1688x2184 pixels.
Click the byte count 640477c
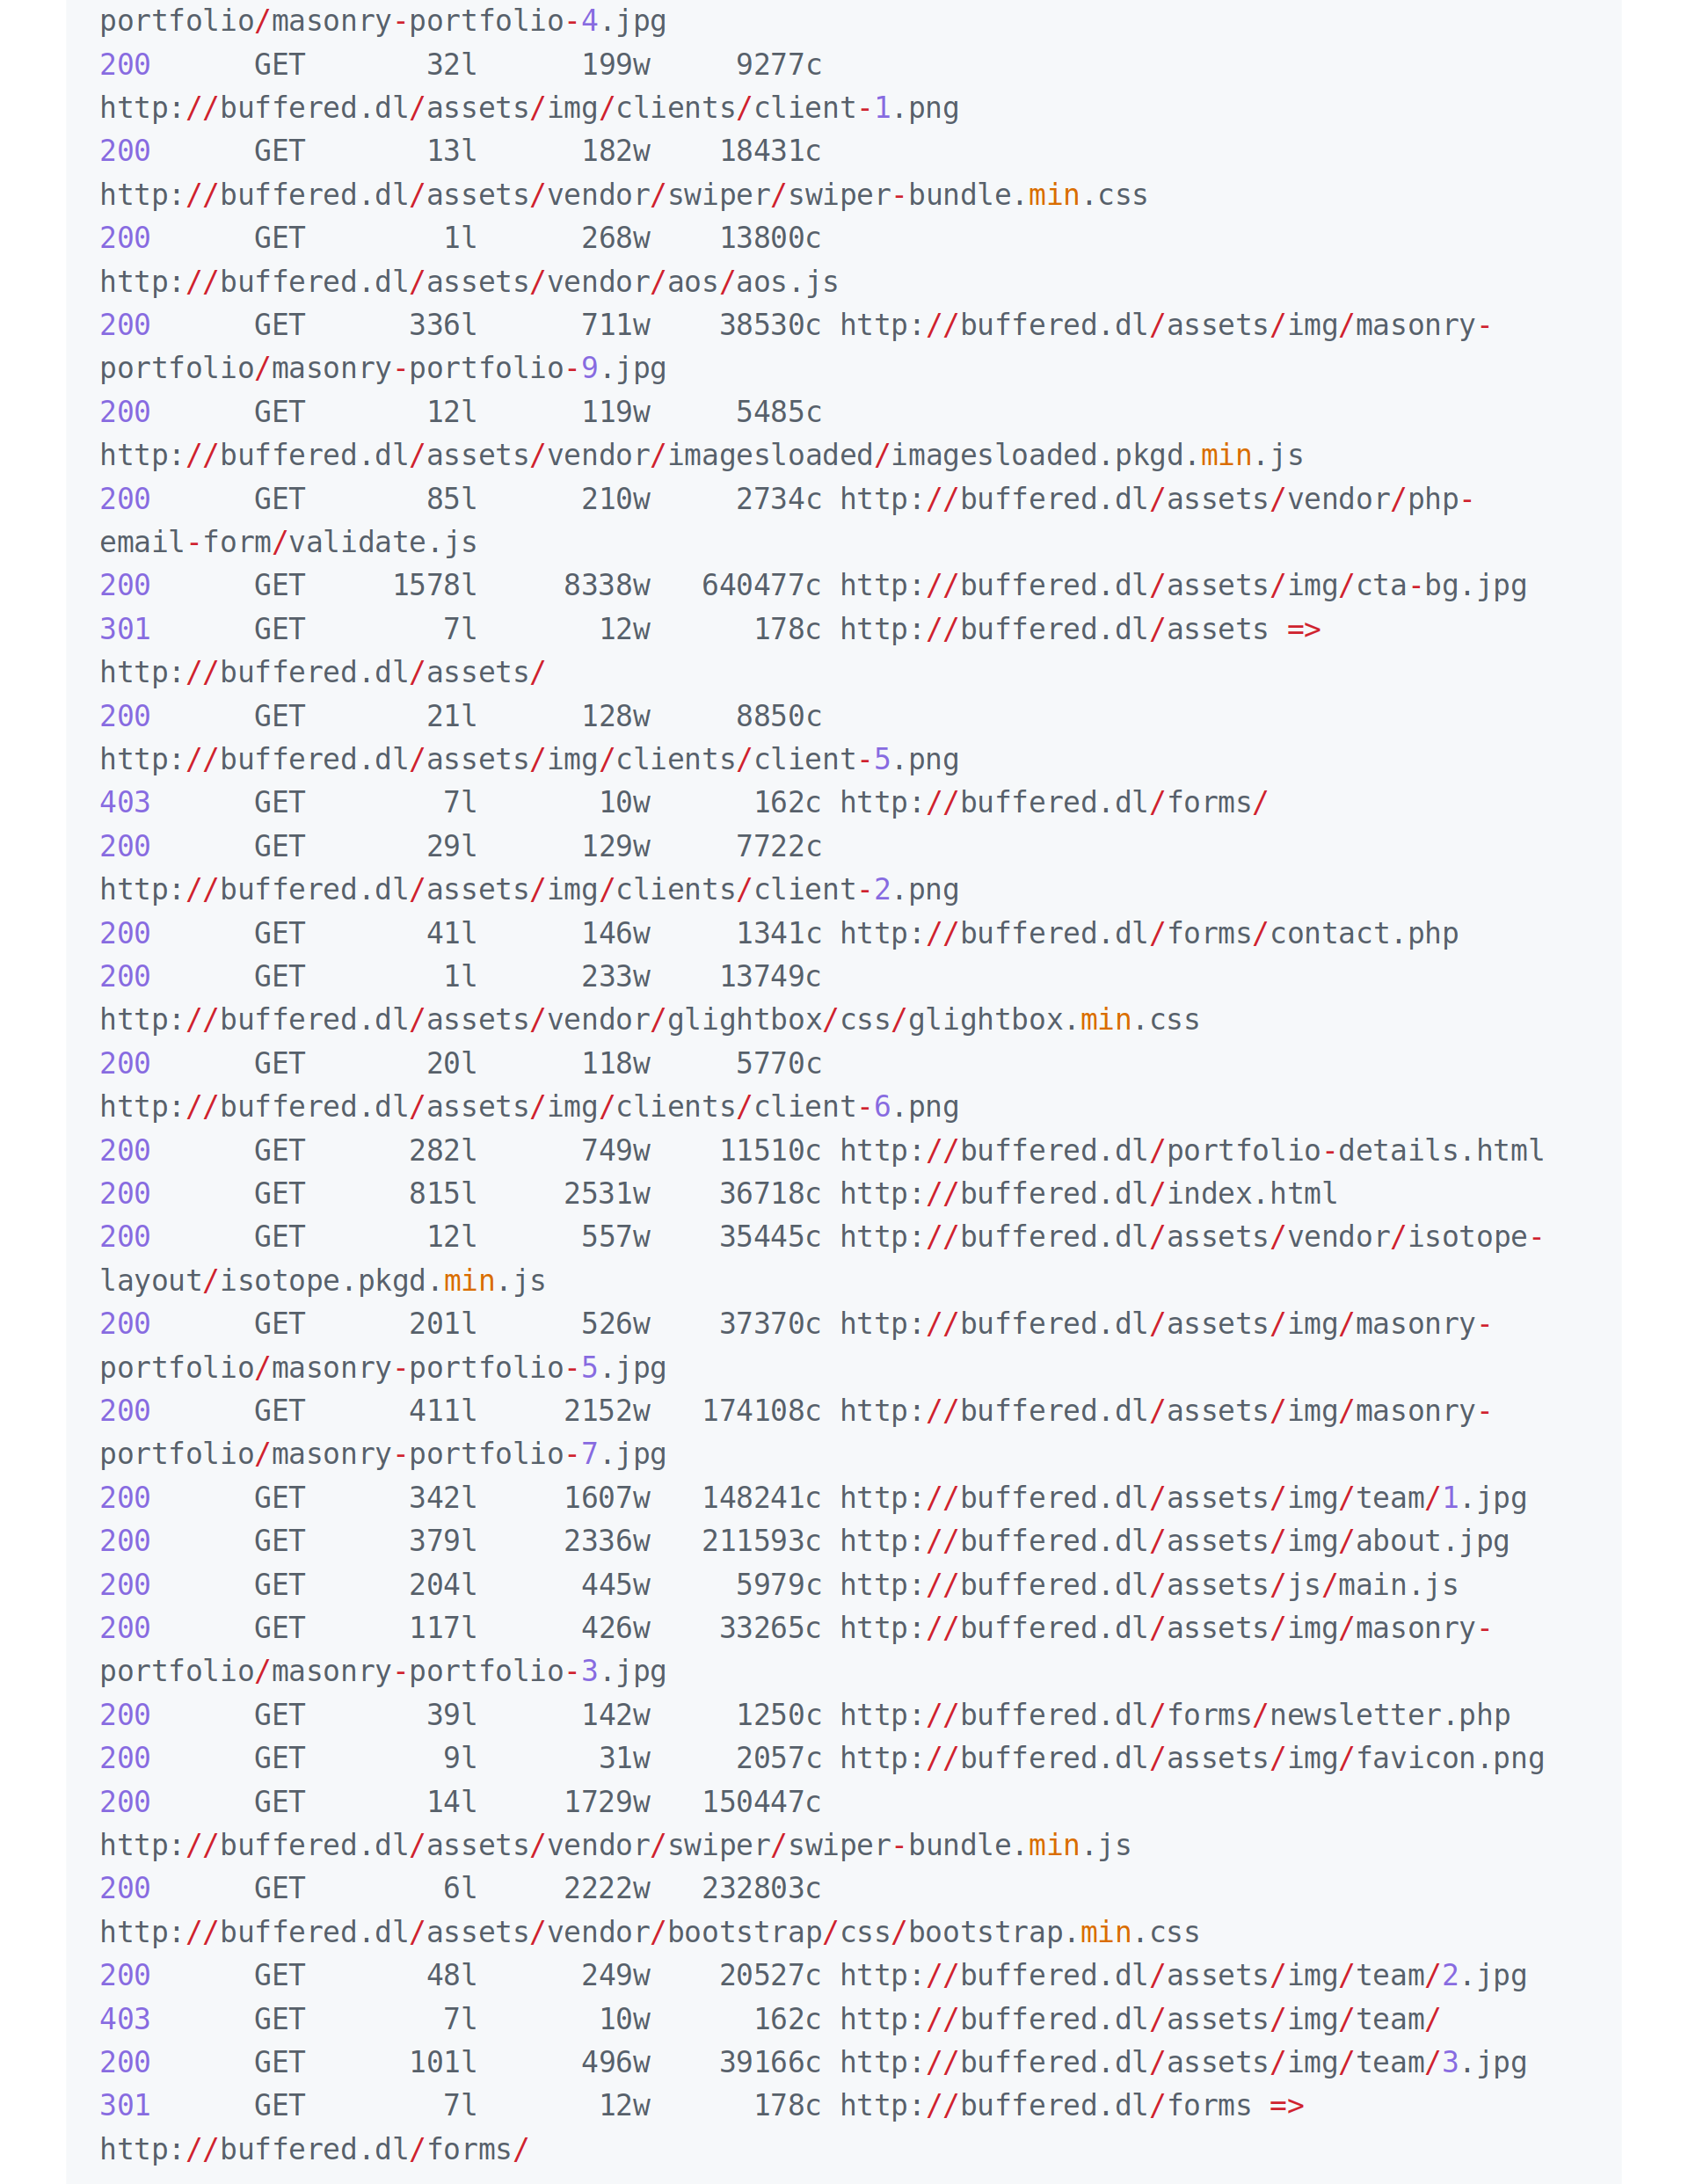click(x=761, y=586)
